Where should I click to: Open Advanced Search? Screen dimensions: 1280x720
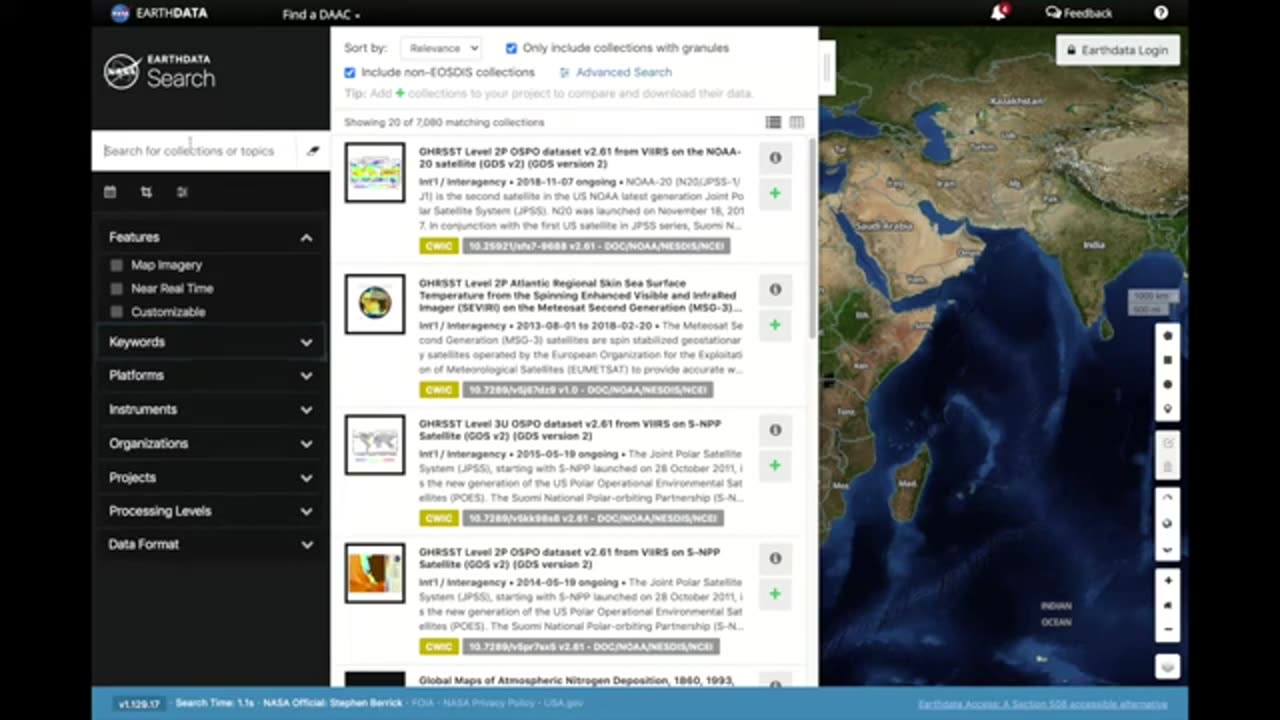point(615,72)
